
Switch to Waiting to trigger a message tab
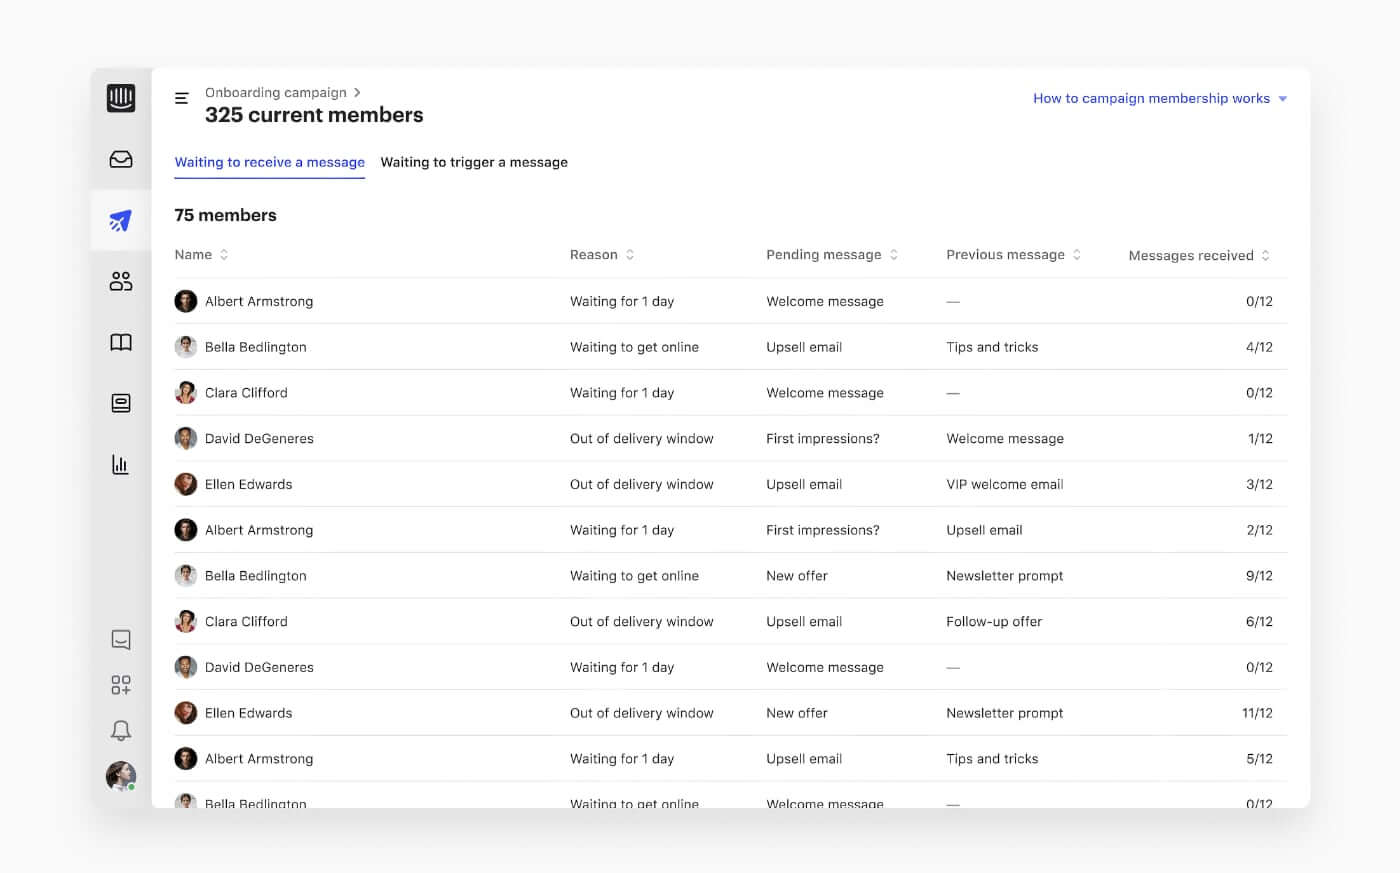click(474, 162)
